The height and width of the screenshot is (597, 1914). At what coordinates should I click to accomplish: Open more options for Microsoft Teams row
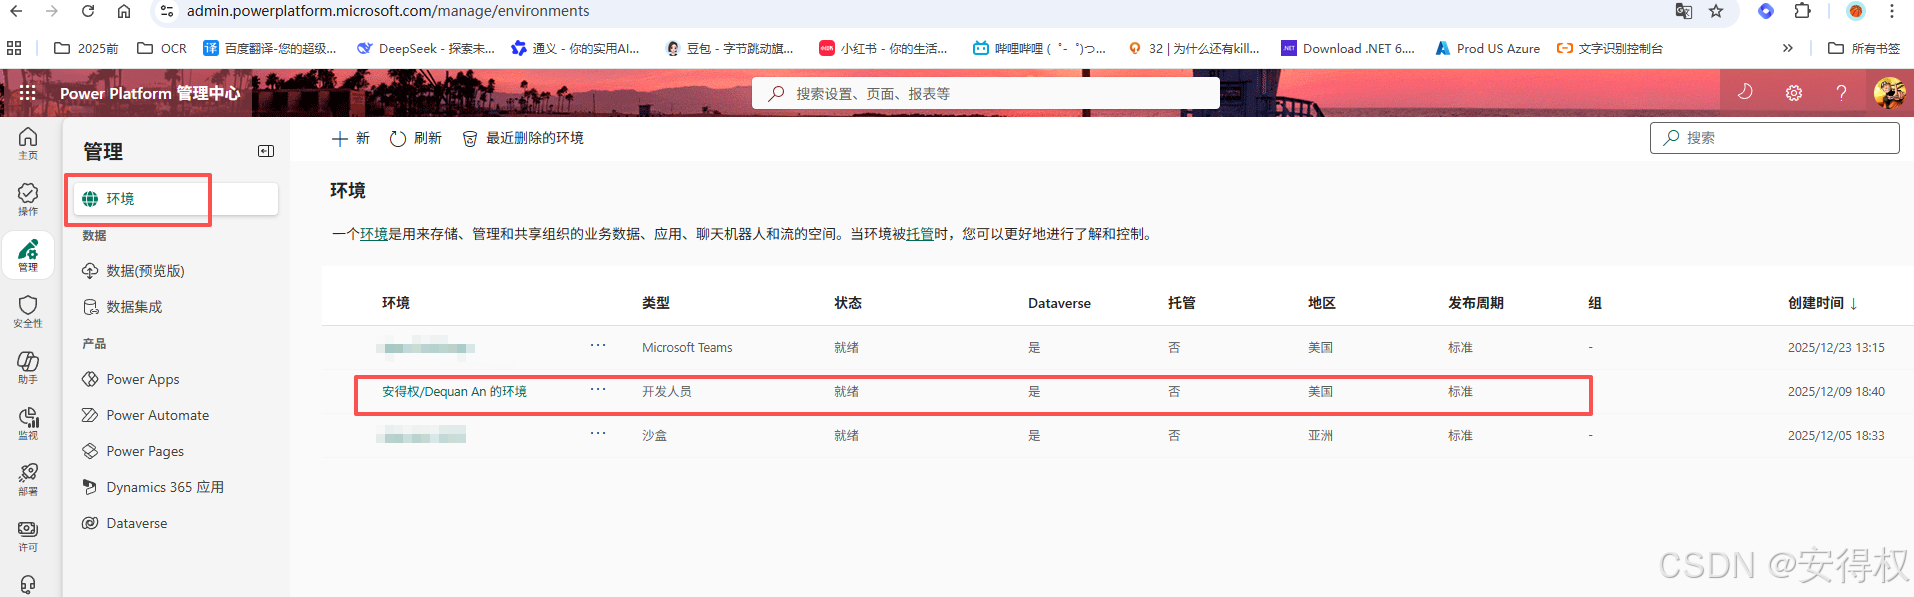pos(598,345)
